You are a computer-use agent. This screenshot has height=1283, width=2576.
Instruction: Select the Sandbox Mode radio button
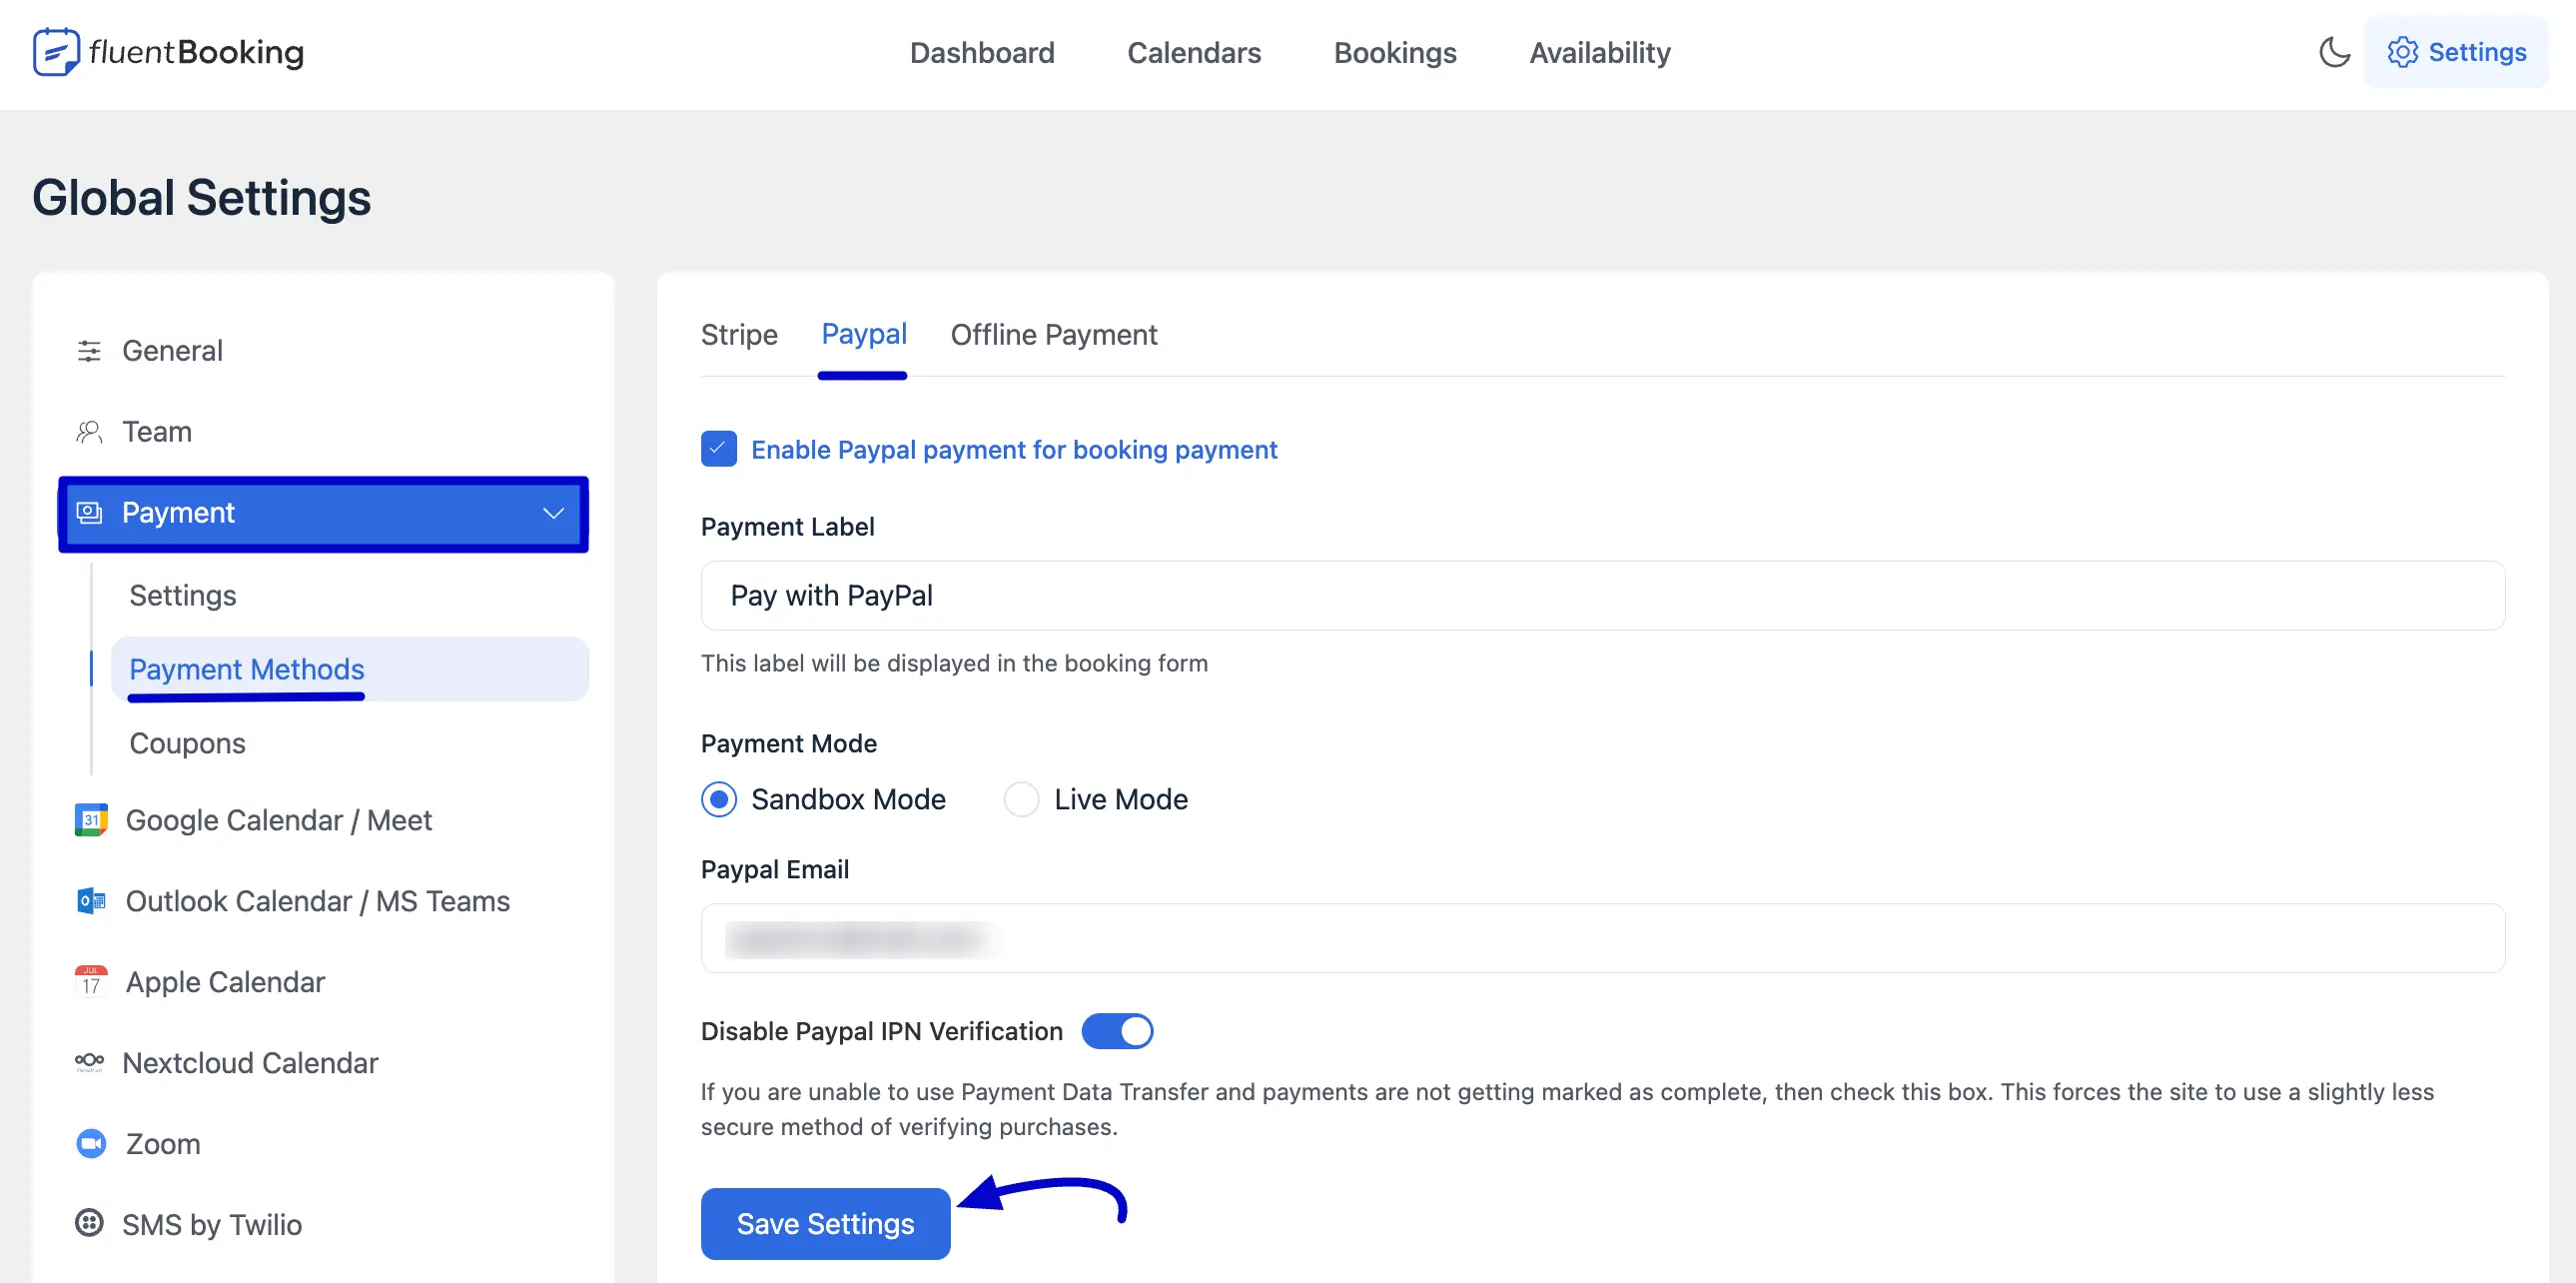point(718,800)
